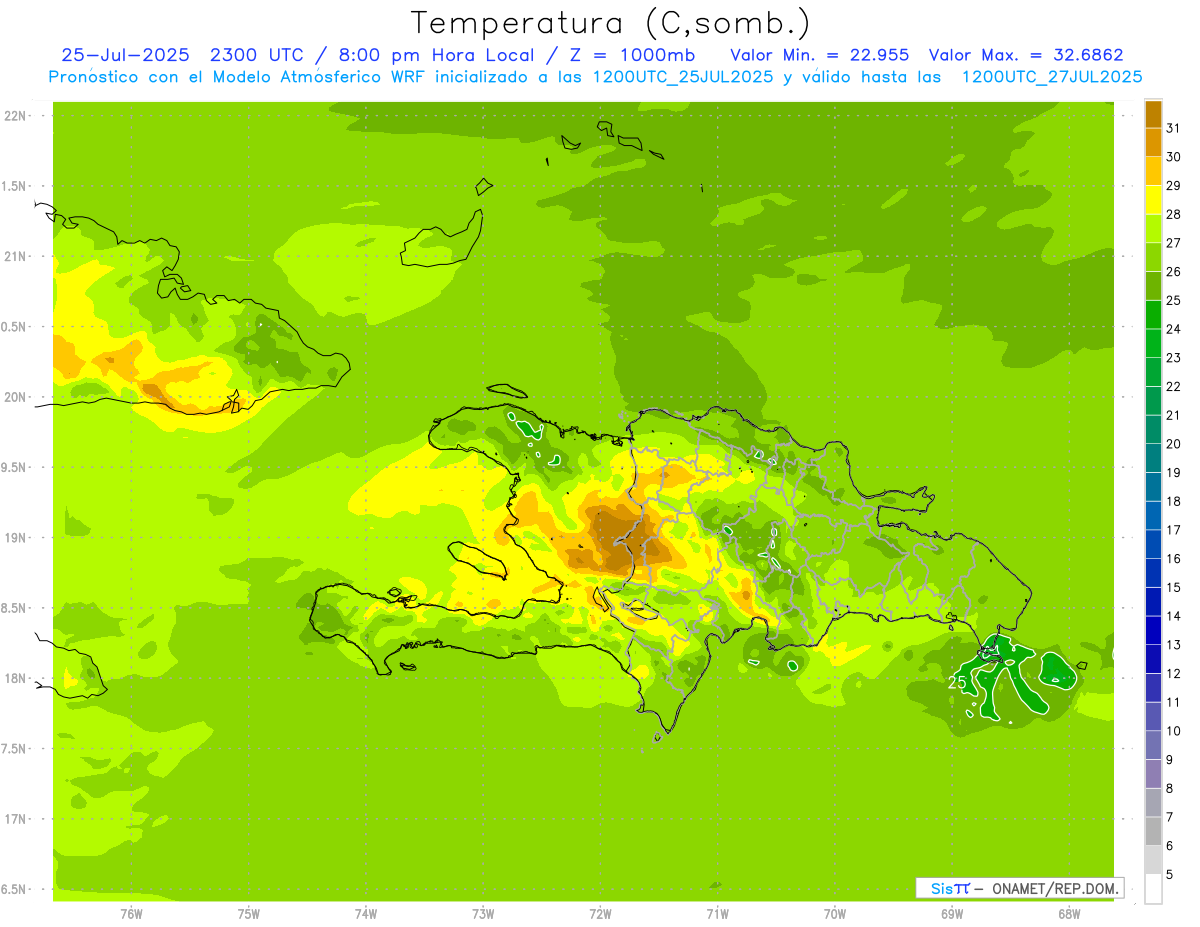Click the '19N' latitude axis label
The height and width of the screenshot is (927, 1200).
[14, 538]
